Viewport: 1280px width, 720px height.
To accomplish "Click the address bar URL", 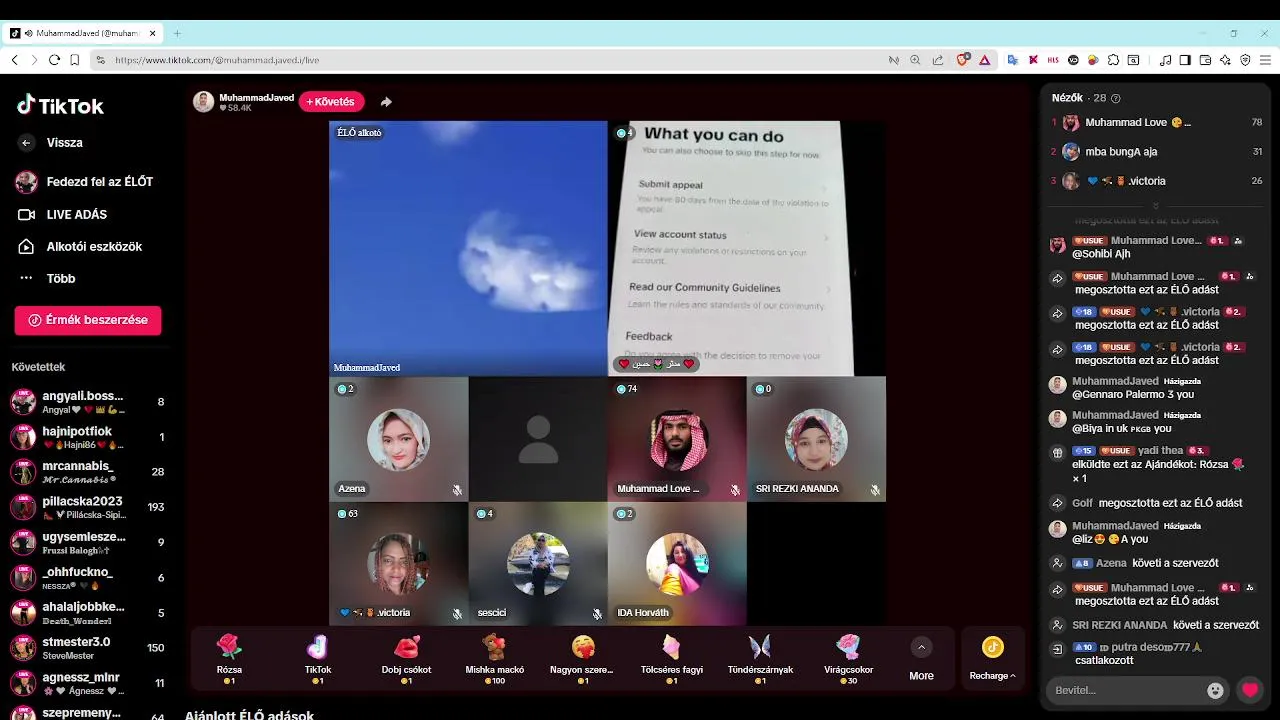I will coord(217,60).
